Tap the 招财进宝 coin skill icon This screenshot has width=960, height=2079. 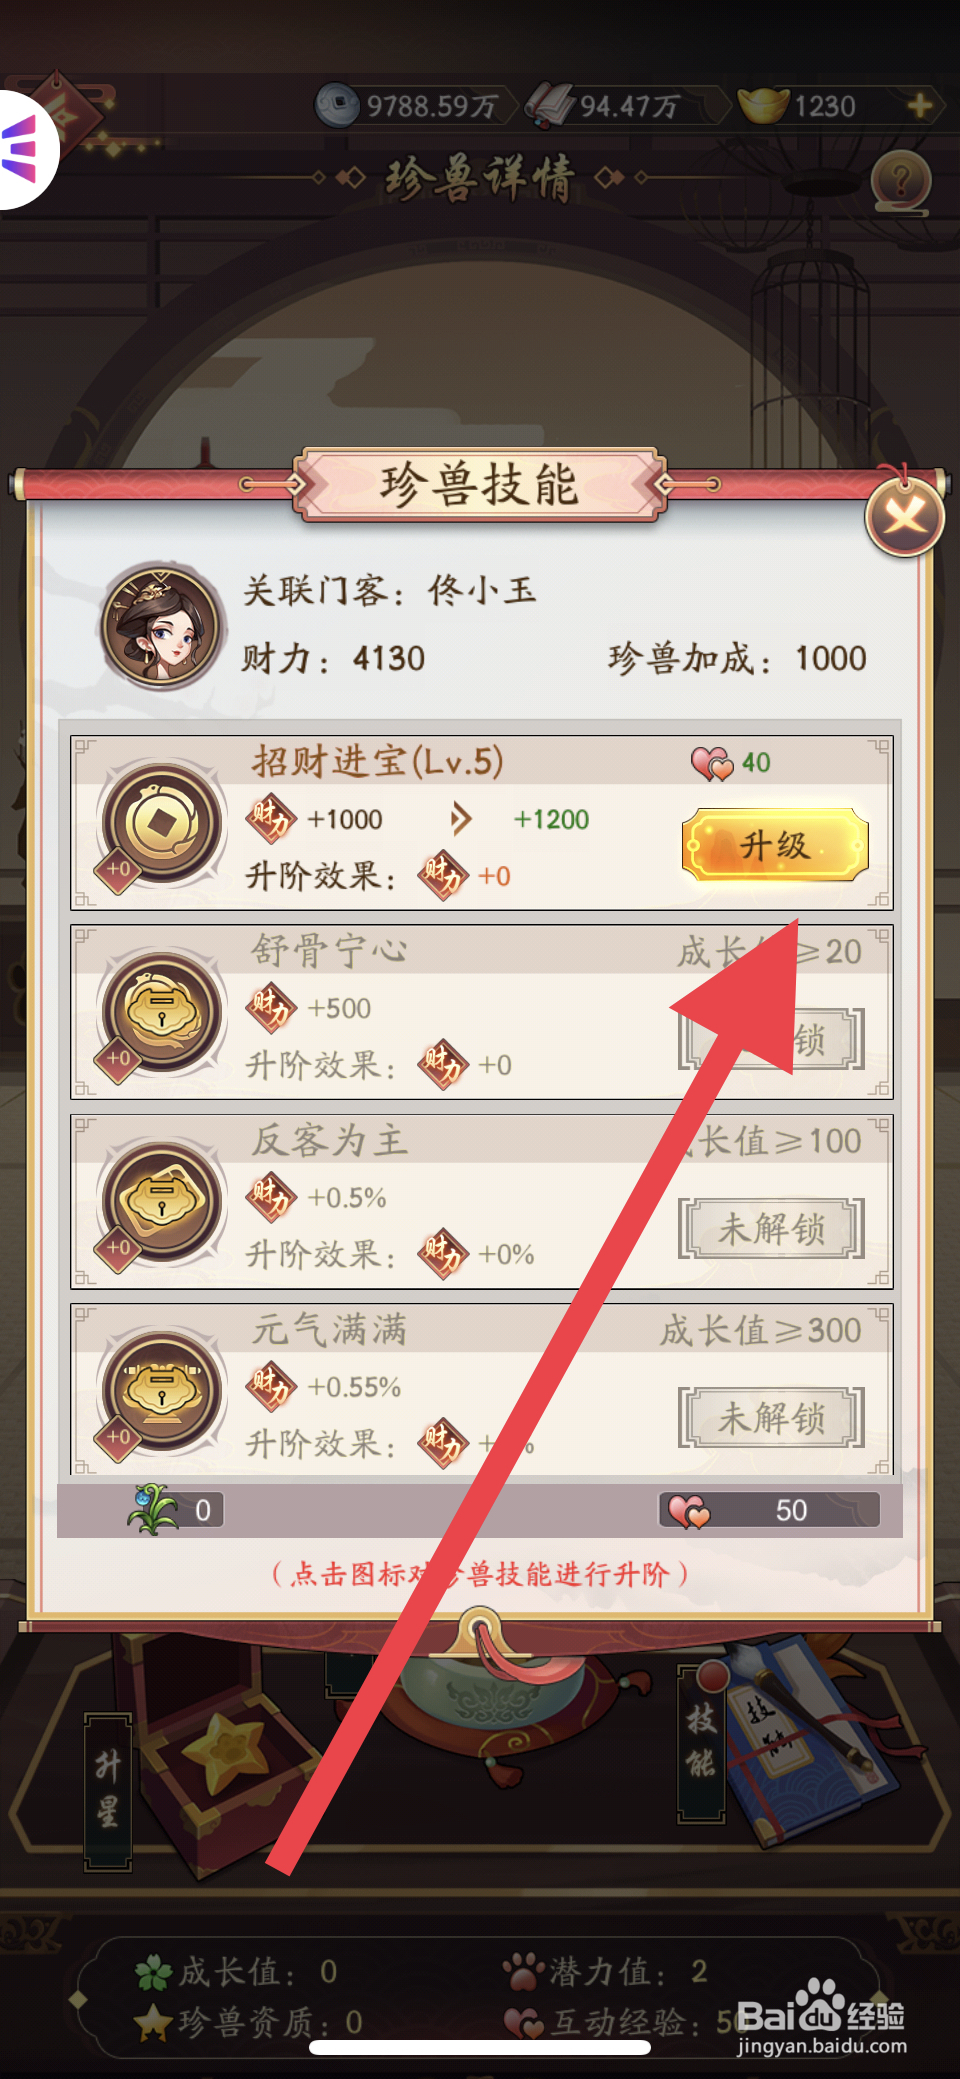click(x=163, y=823)
